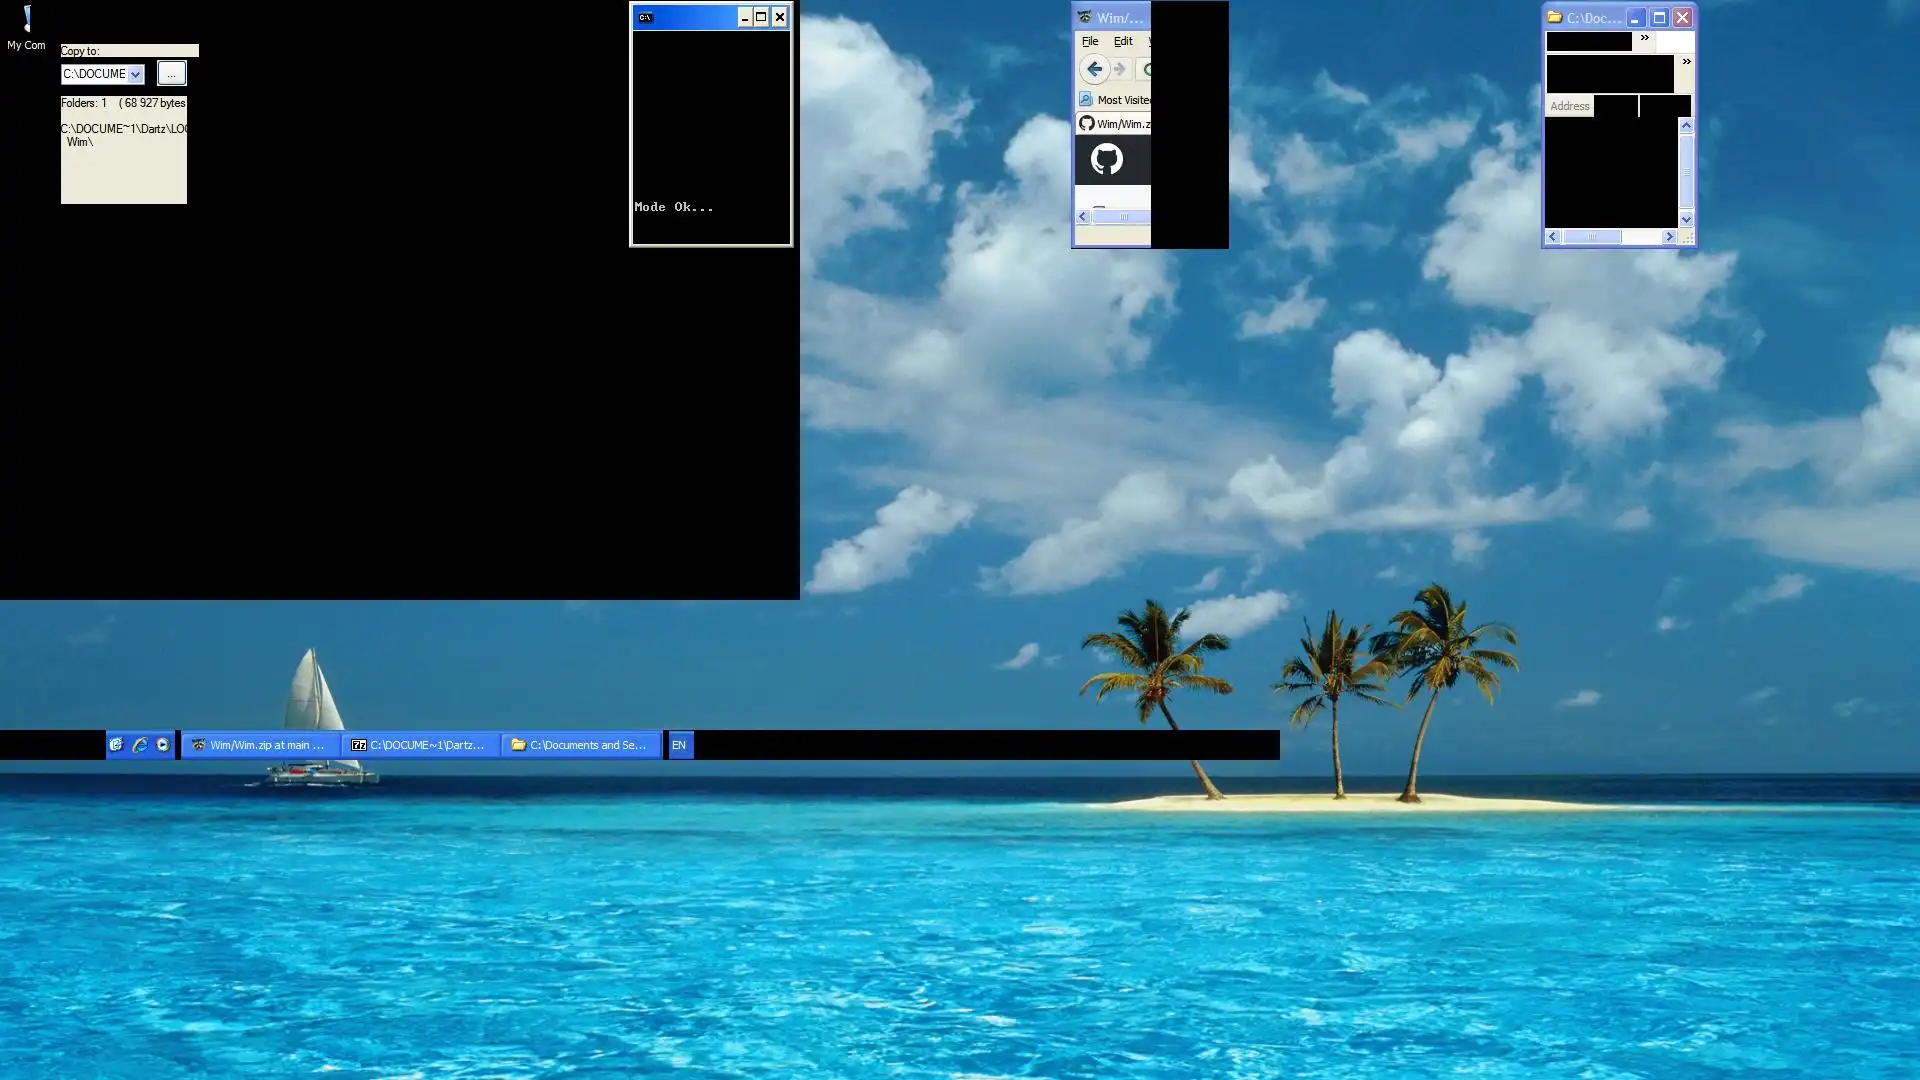
Task: Click the command prompt title bar icon
Action: pos(645,17)
